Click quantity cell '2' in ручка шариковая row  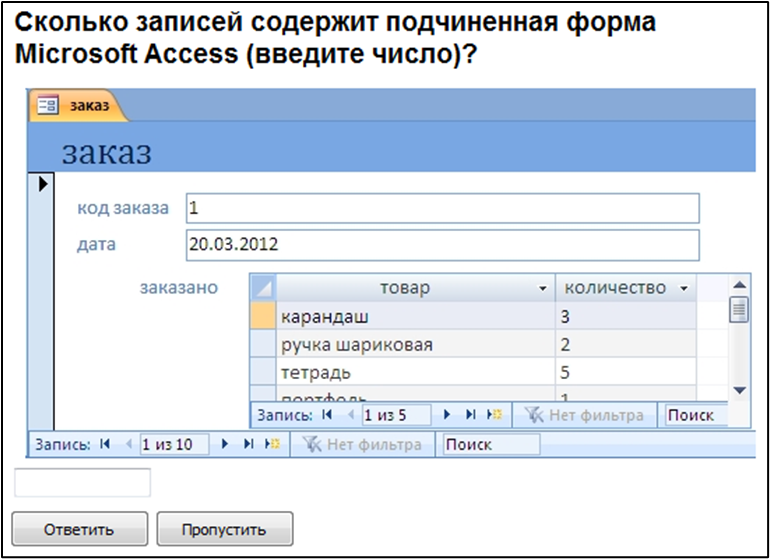pos(626,344)
